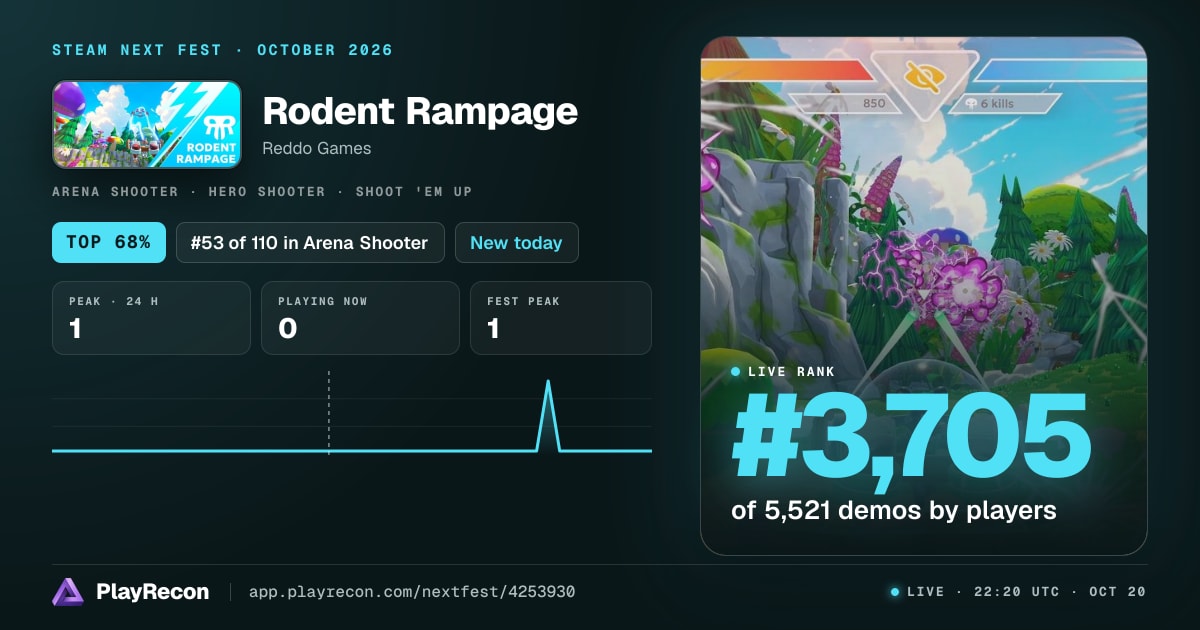The width and height of the screenshot is (1200, 630).
Task: Open the app.playrecon.com/nextfest/4253930 link
Action: (412, 592)
